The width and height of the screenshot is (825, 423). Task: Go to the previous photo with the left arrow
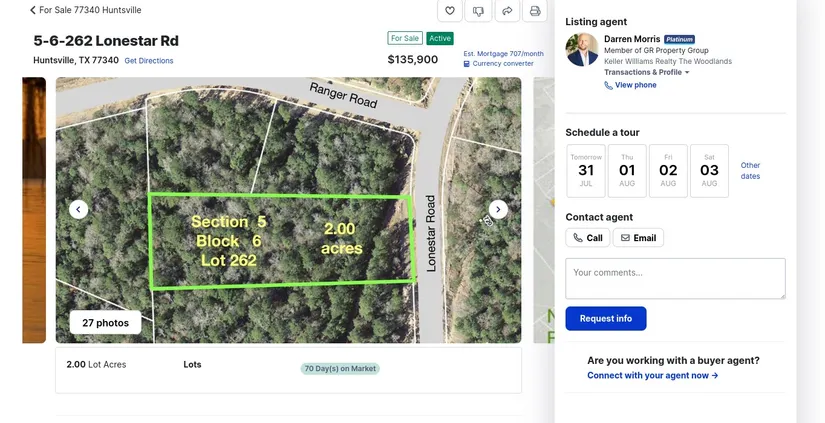tap(79, 209)
